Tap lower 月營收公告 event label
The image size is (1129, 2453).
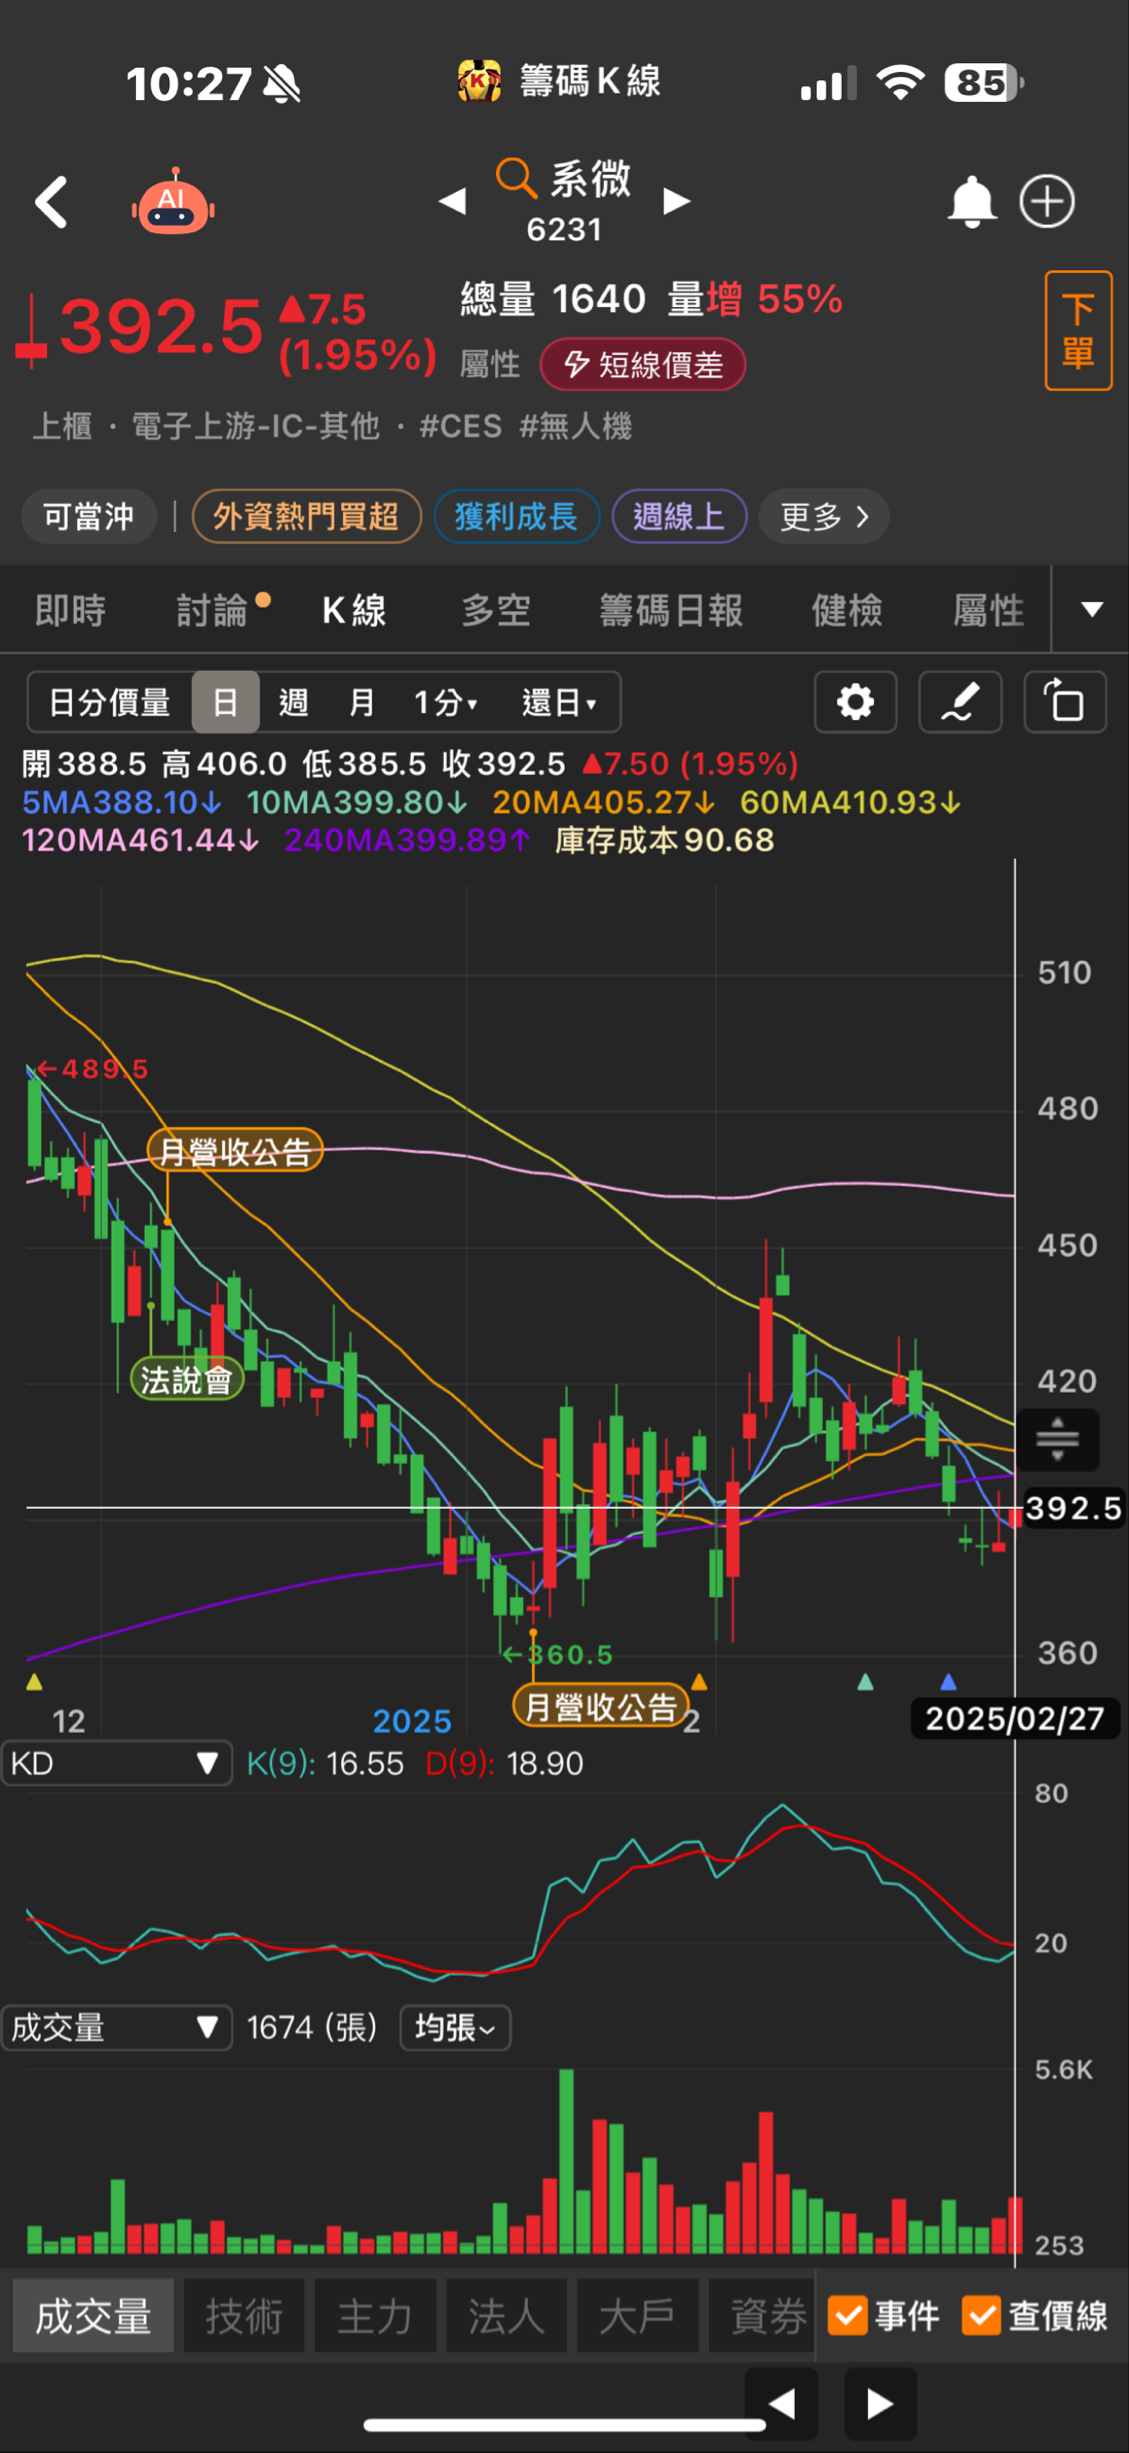tap(601, 1706)
